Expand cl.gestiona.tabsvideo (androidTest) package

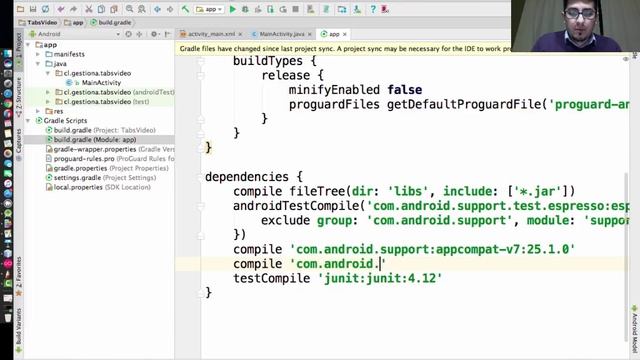[48, 92]
